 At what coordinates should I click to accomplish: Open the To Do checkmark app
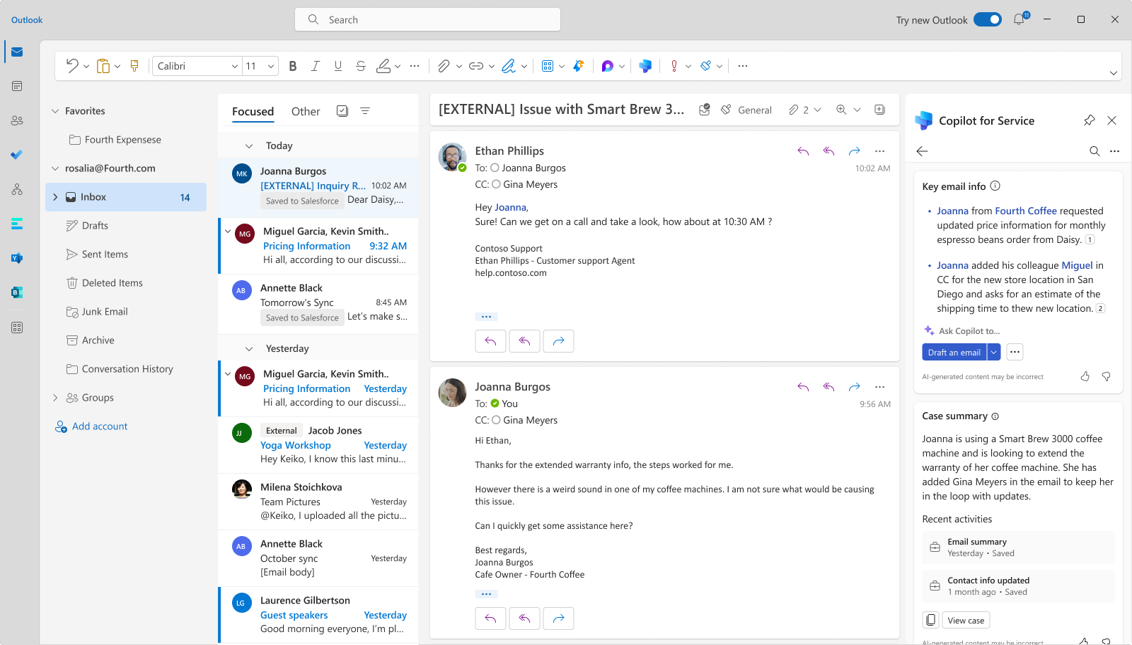tap(17, 155)
